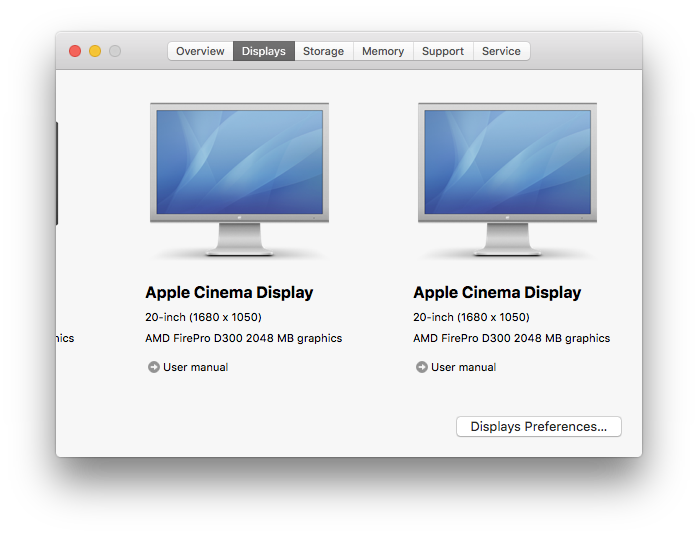Click left display's AMD FirePro D300 graphics text

point(243,338)
